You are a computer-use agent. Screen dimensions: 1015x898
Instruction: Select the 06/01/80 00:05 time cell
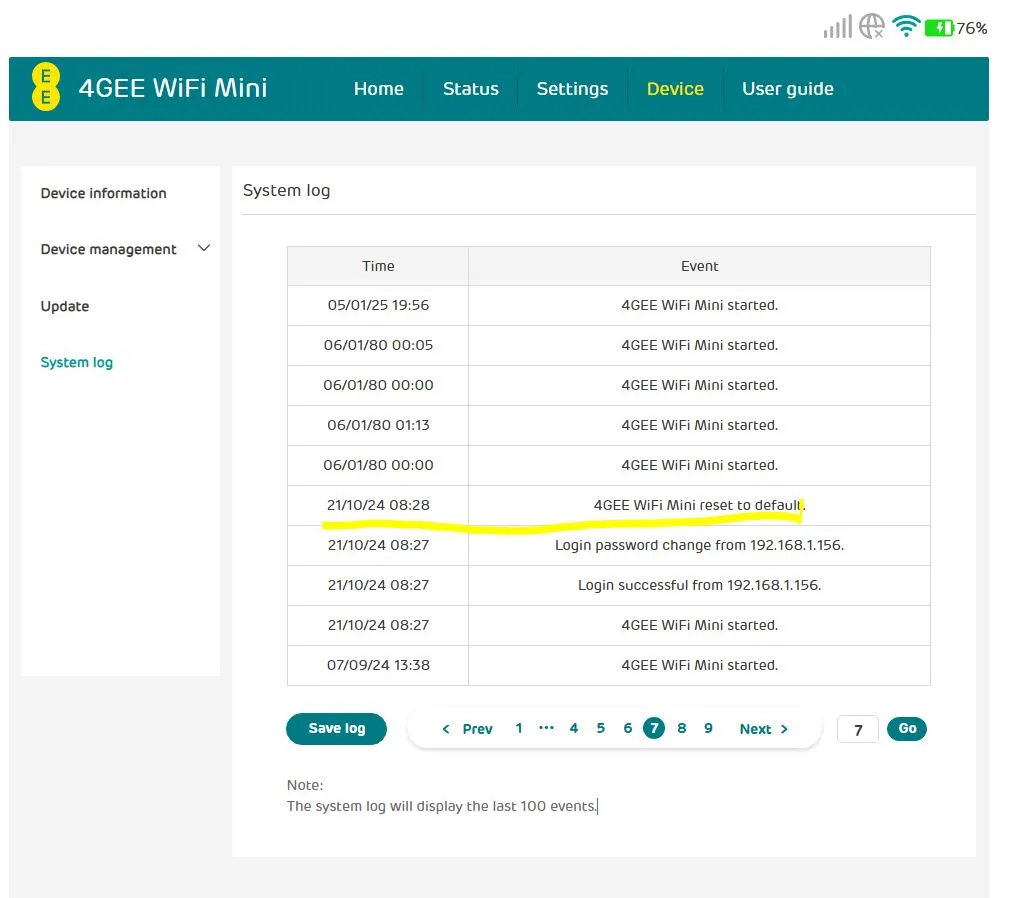pos(378,345)
